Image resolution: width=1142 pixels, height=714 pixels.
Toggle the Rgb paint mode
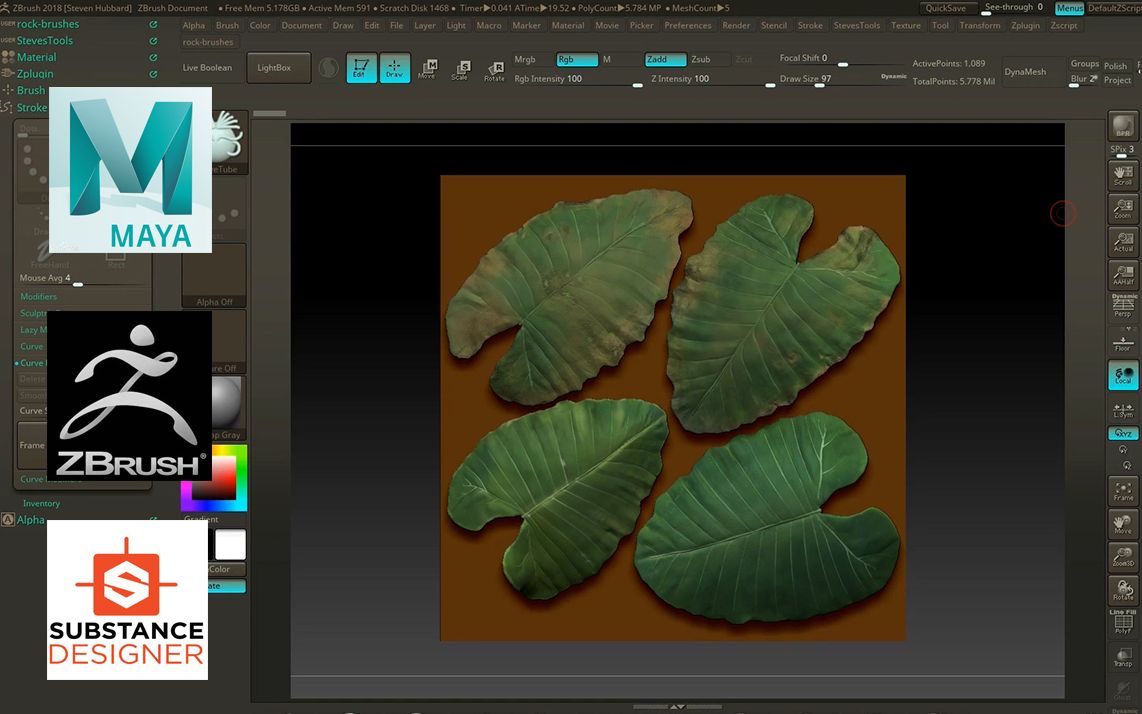577,59
